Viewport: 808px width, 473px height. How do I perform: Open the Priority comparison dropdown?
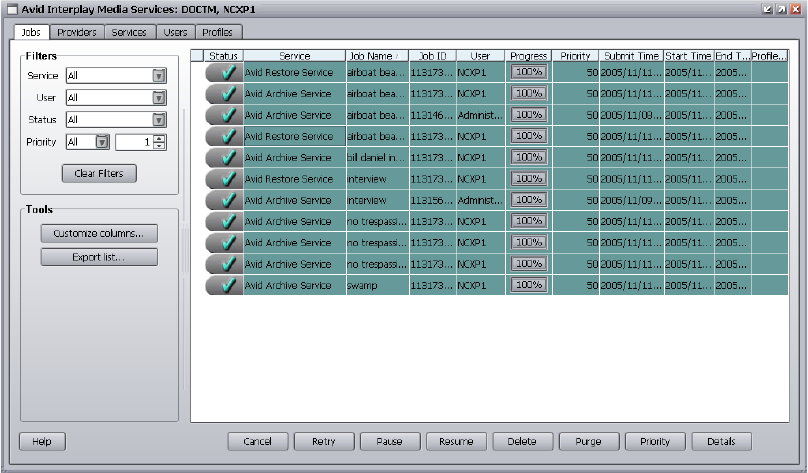tap(103, 142)
